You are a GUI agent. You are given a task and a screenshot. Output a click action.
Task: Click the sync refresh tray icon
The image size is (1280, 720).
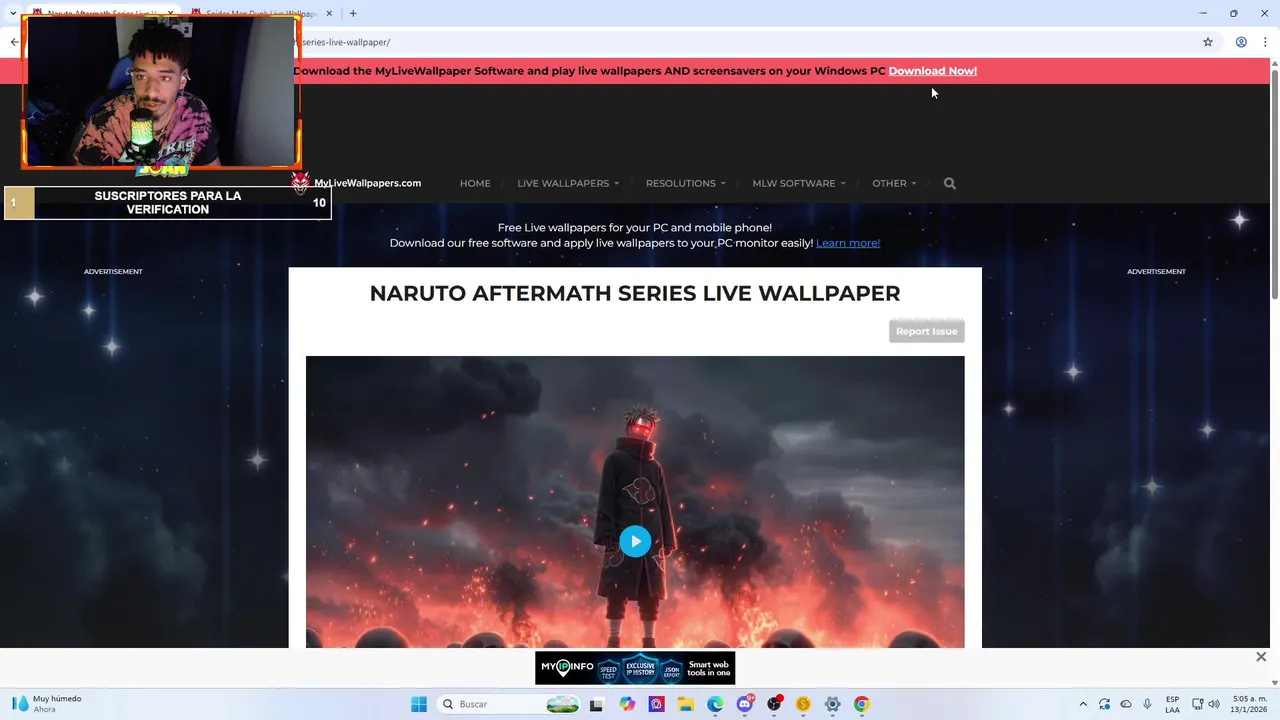1104,704
